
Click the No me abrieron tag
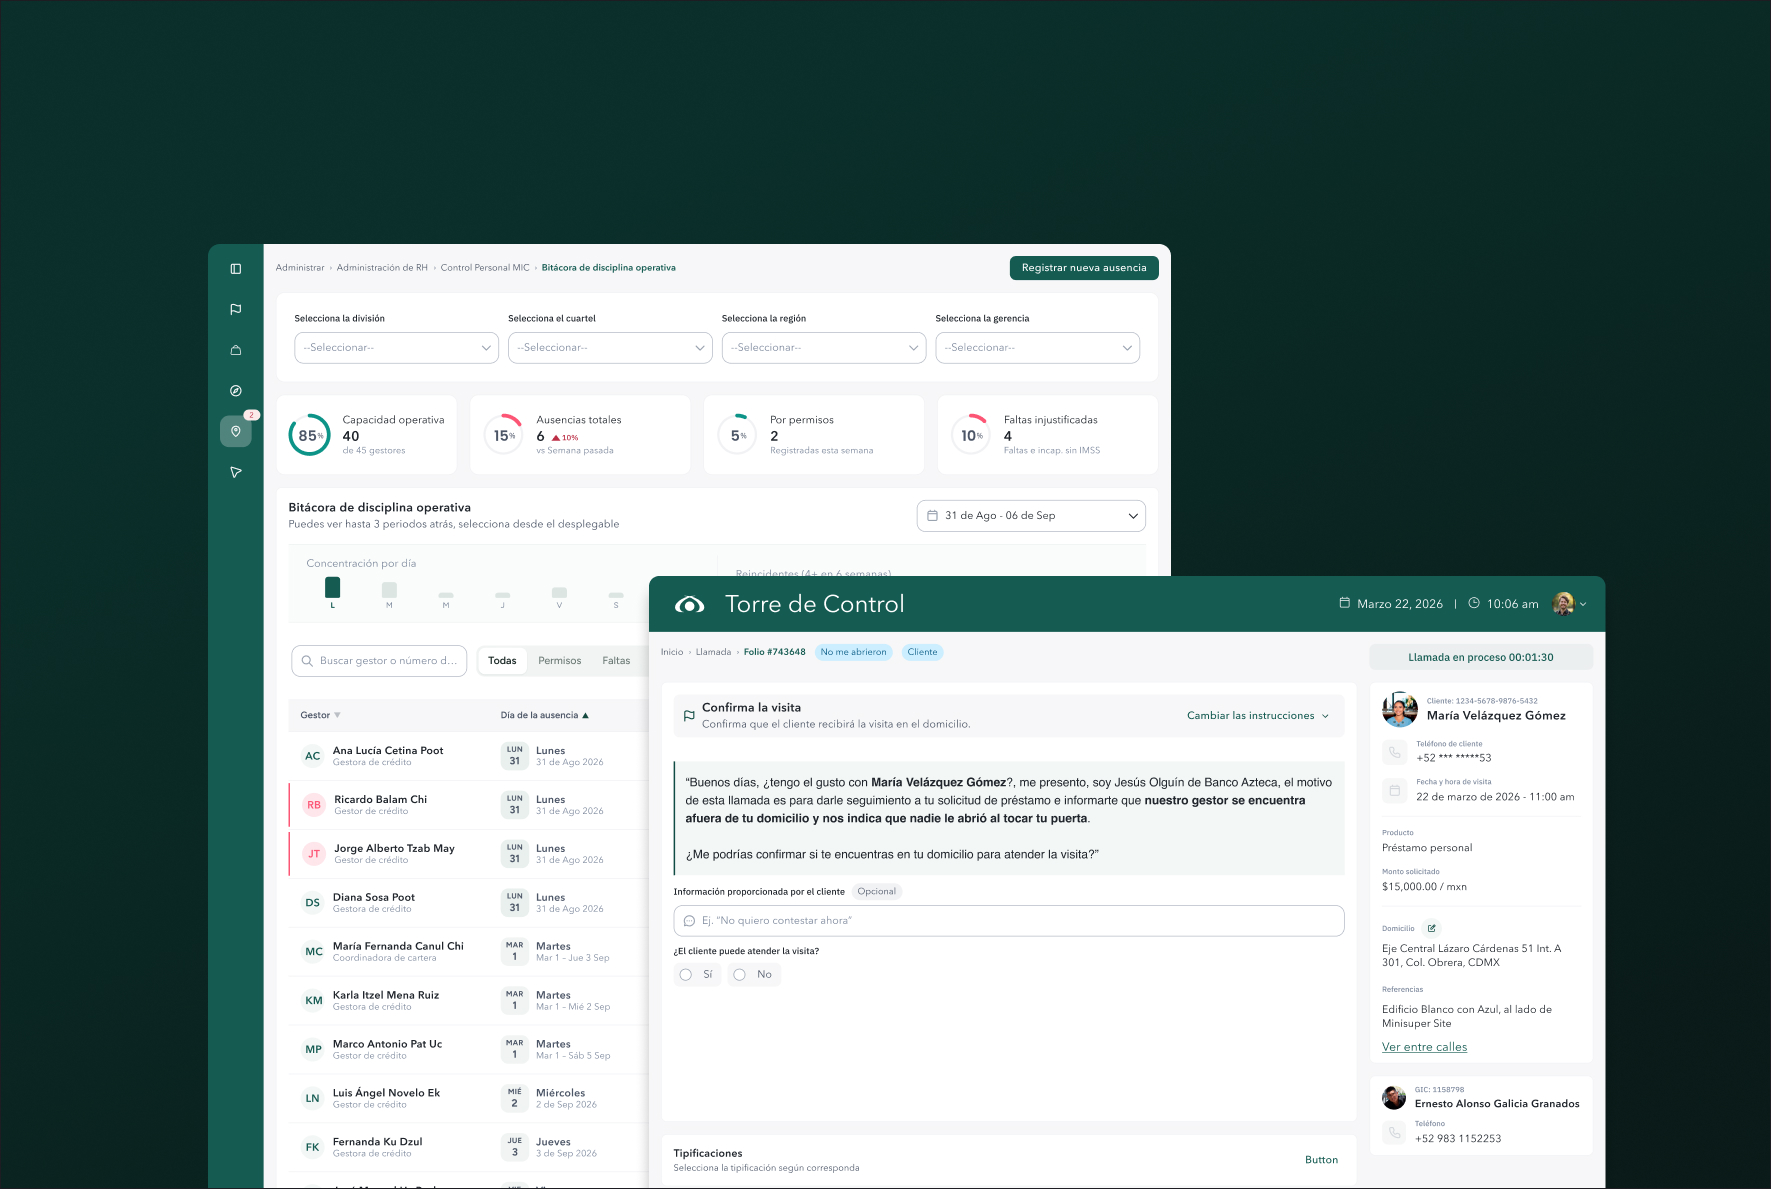(x=853, y=652)
